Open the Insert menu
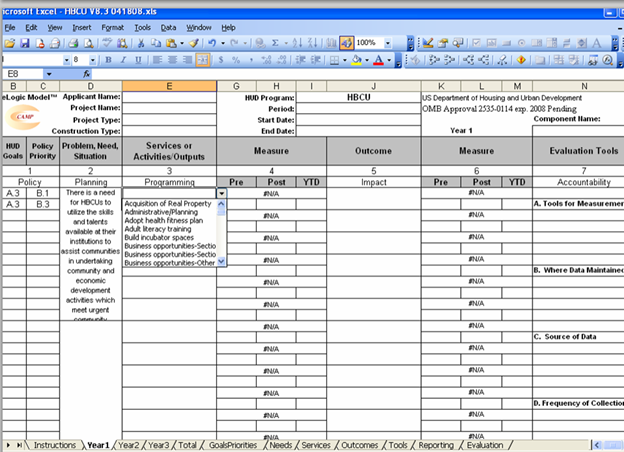This screenshot has height=452, width=624. click(x=82, y=27)
